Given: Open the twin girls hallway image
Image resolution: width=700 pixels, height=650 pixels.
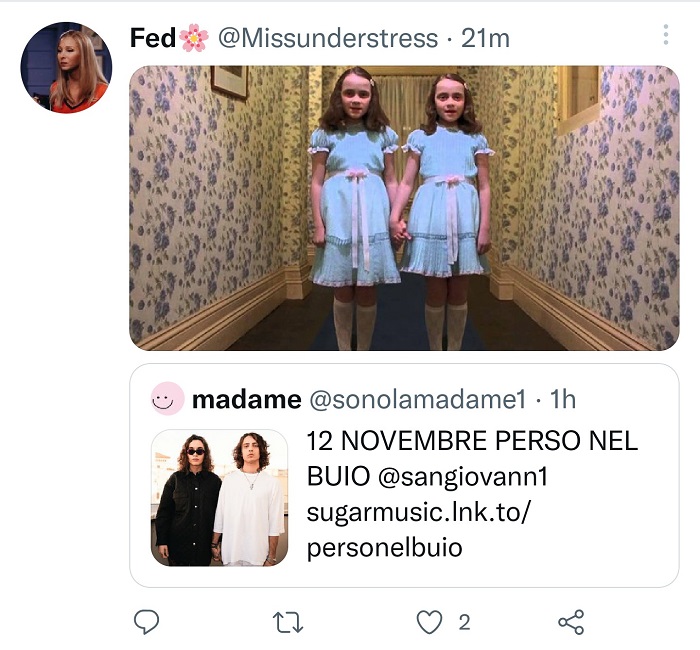Looking at the screenshot, I should point(404,208).
